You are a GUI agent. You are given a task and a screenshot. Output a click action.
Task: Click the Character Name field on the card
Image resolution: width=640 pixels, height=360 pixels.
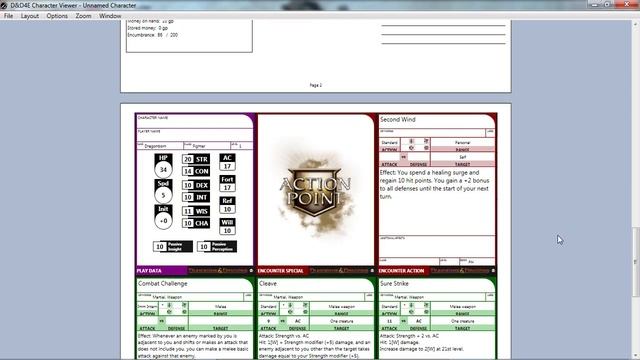click(x=195, y=122)
